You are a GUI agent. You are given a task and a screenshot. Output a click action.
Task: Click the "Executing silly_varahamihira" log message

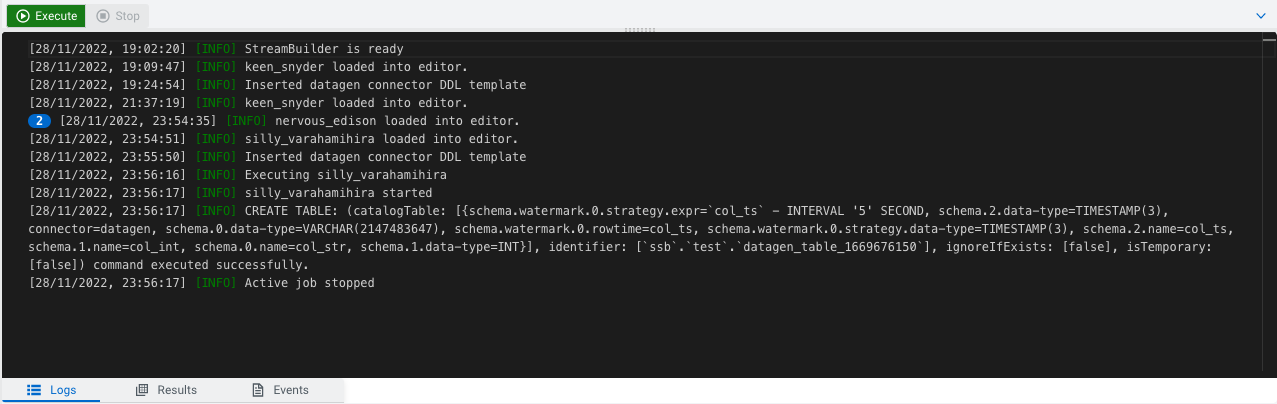[345, 175]
